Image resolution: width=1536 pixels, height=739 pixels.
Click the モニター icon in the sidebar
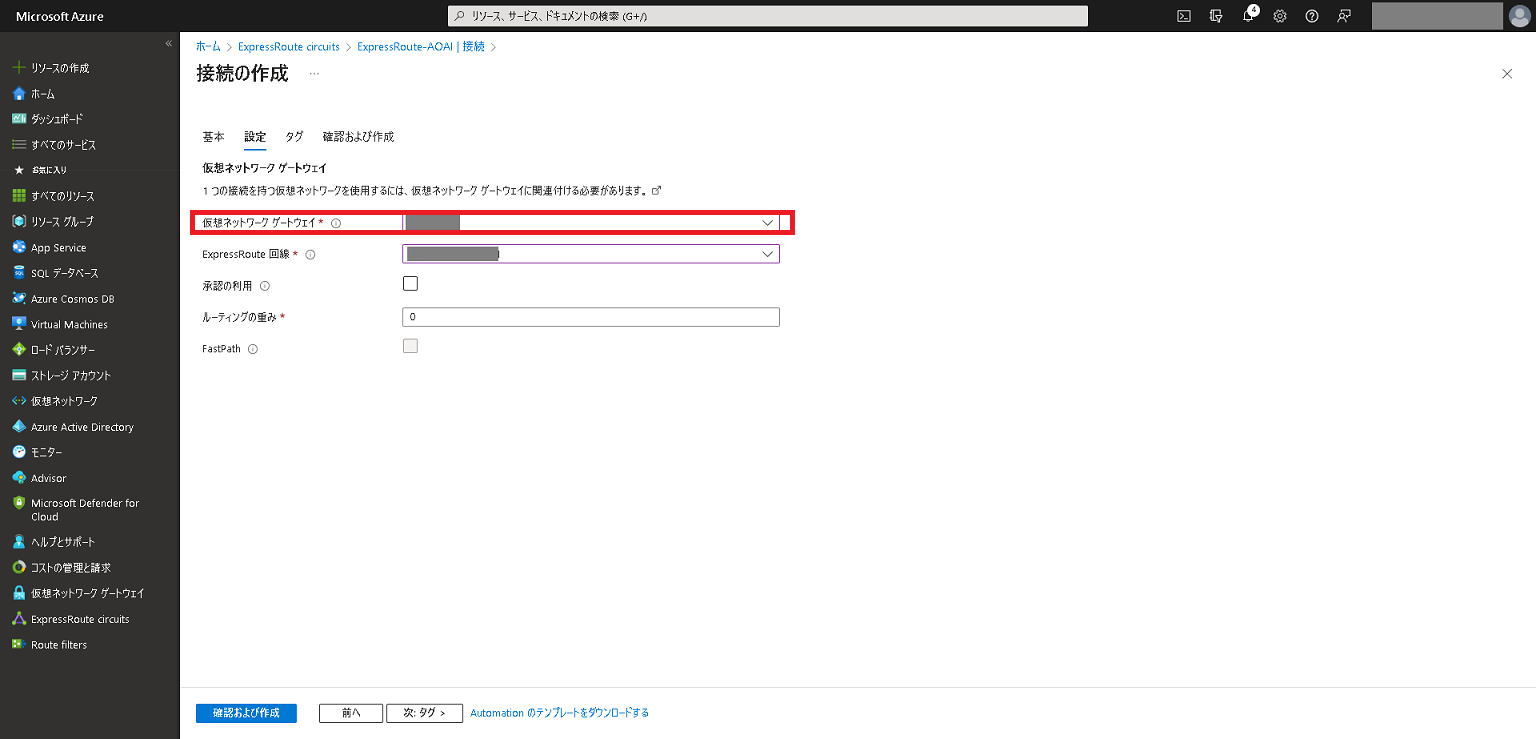click(18, 452)
